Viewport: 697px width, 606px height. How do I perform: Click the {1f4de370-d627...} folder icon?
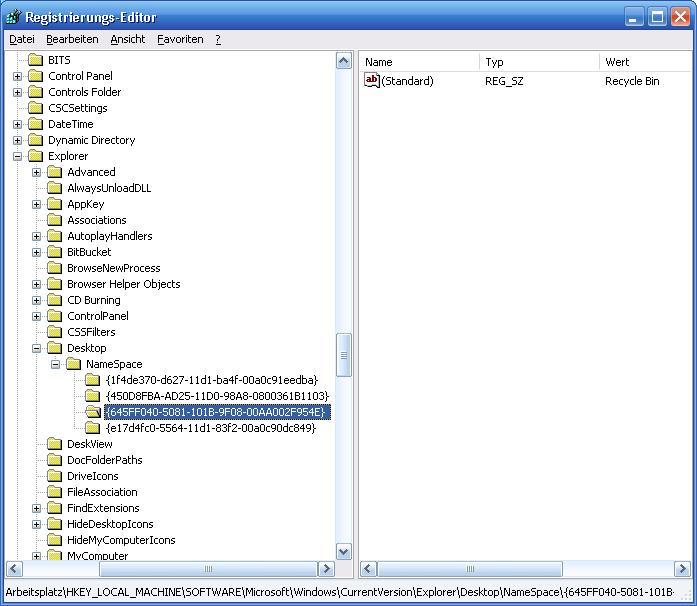tap(93, 380)
